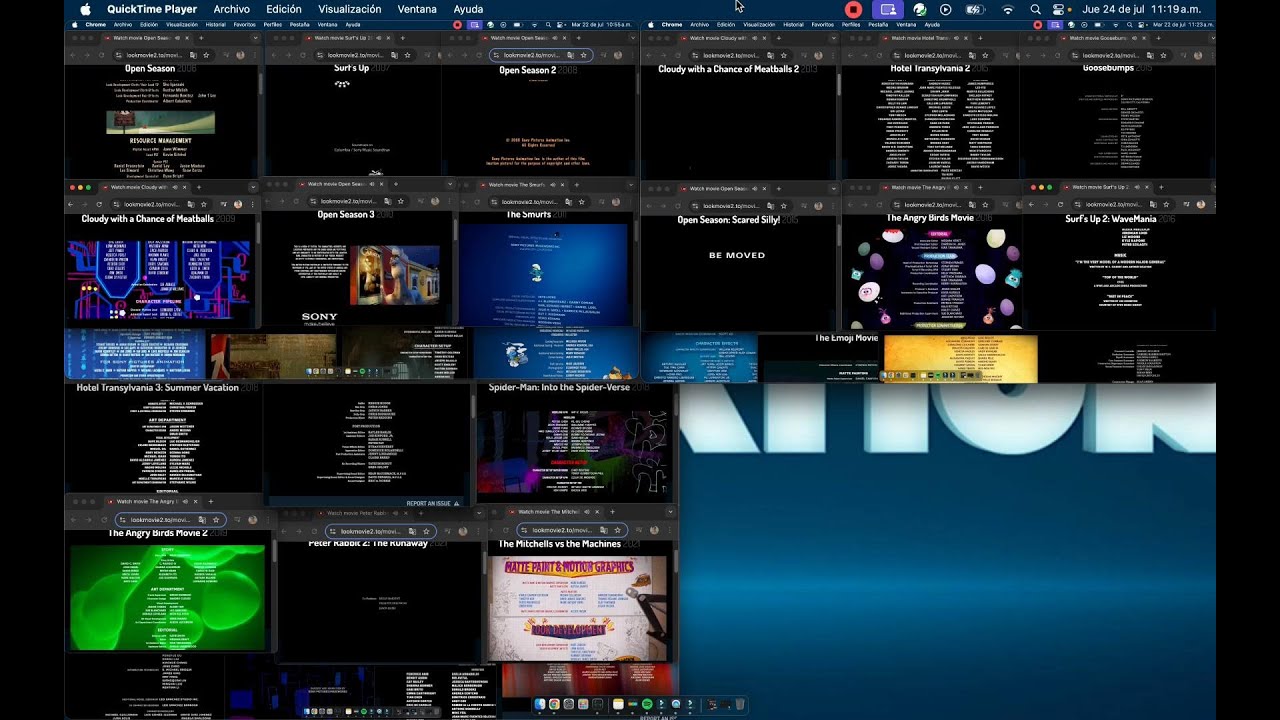Viewport: 1280px width, 720px height.
Task: Open the QuickTime Player application menu
Action: [x=152, y=9]
